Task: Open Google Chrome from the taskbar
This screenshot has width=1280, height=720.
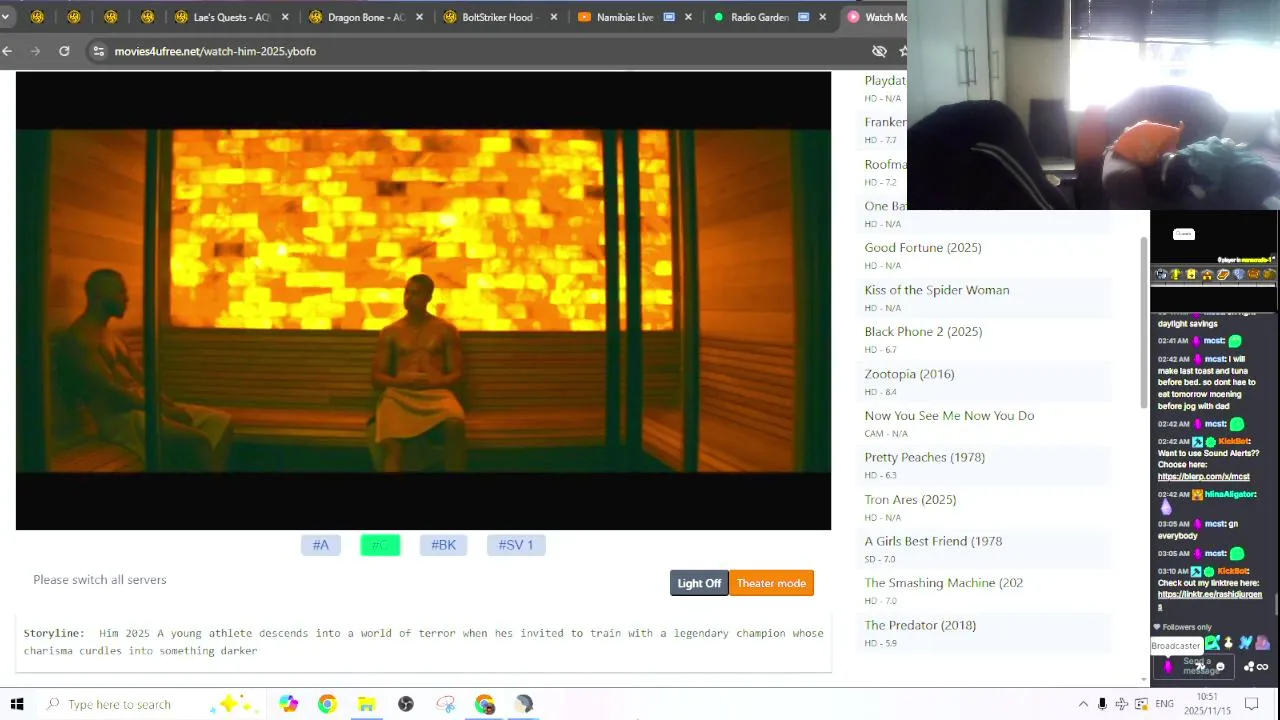Action: (327, 704)
